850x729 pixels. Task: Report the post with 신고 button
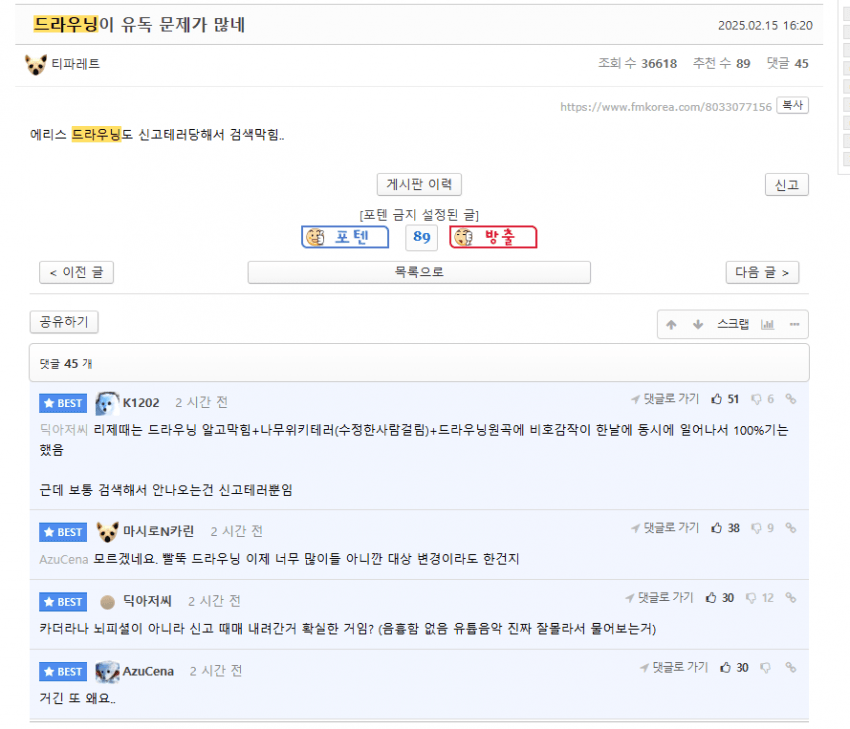pyautogui.click(x=787, y=185)
